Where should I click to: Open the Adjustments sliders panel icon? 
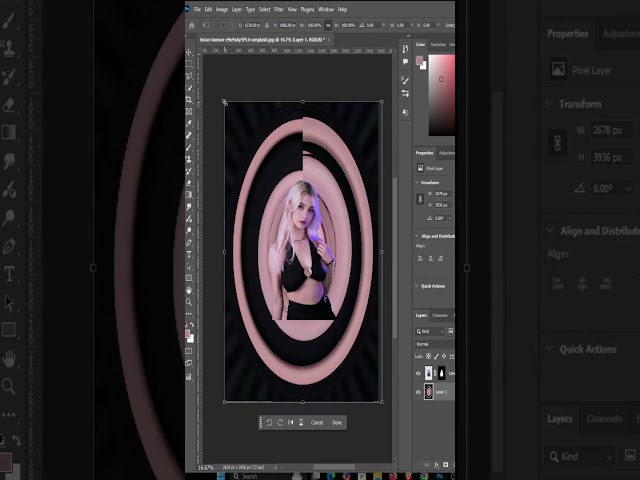point(405,93)
